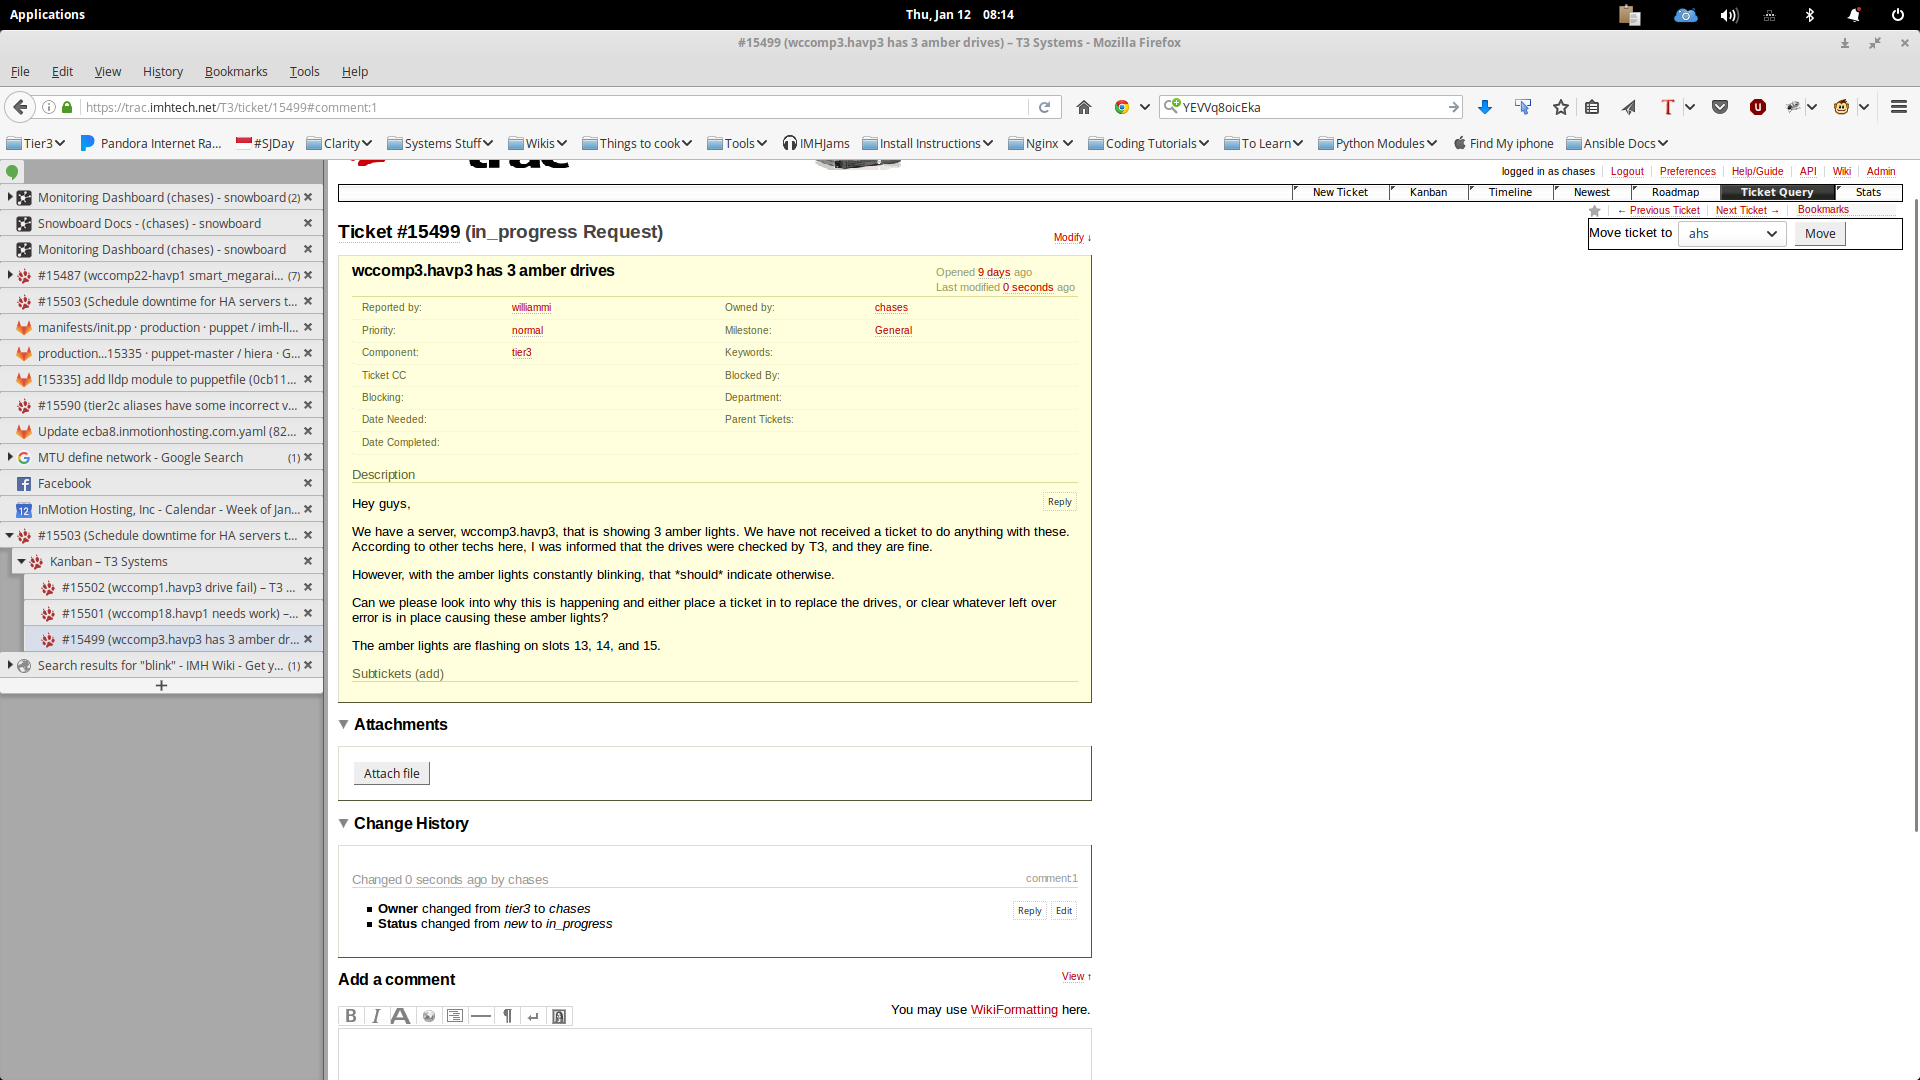Click the code block toolbar icon
The height and width of the screenshot is (1080, 1920).
(455, 1016)
